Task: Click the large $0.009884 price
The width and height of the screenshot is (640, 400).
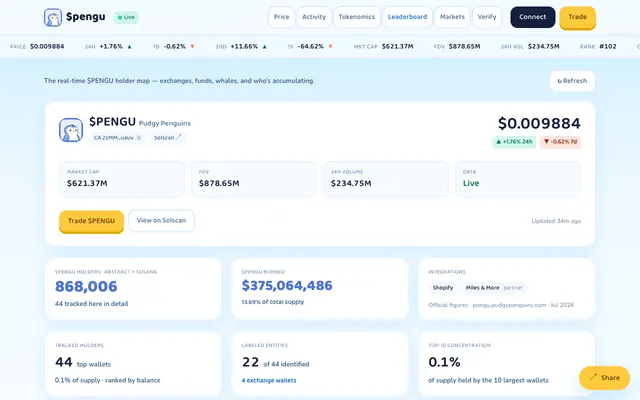Action: pos(539,124)
